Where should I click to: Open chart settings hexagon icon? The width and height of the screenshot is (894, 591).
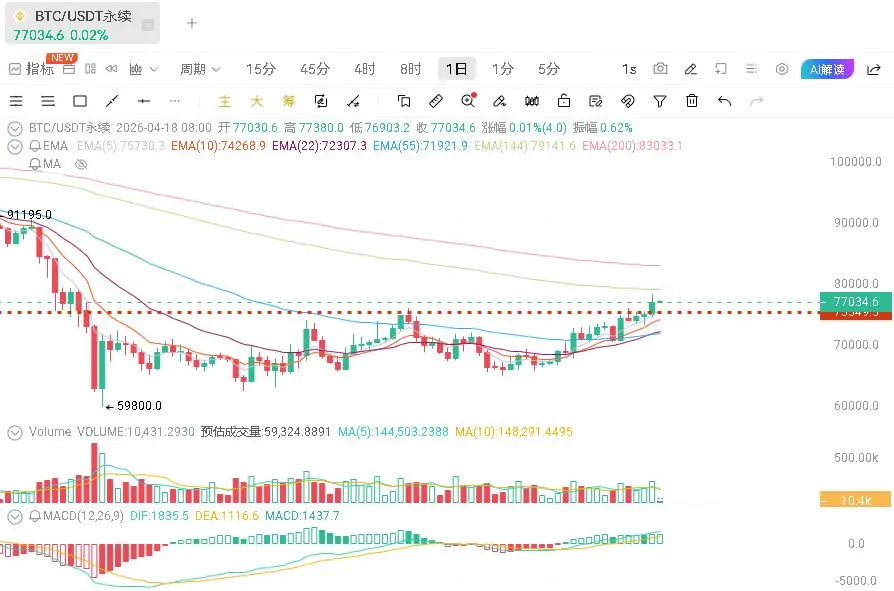tap(782, 69)
